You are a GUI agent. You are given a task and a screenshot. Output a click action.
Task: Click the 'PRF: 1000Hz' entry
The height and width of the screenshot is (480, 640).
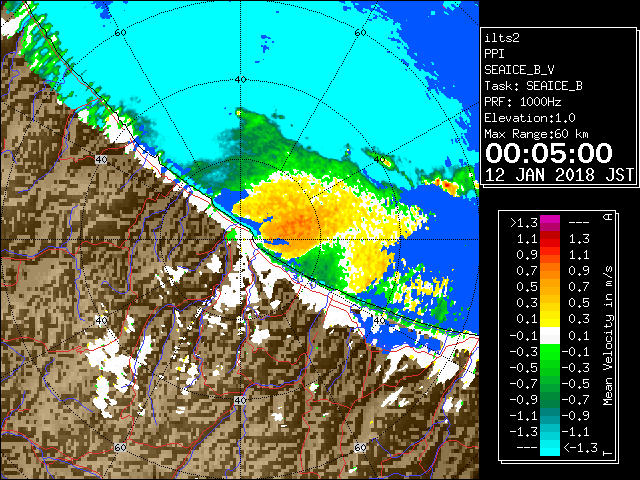coord(523,102)
